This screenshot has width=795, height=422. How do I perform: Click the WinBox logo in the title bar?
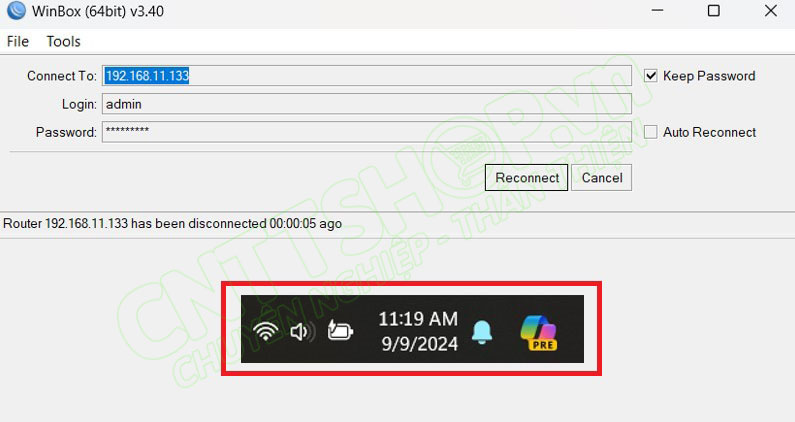[x=14, y=11]
